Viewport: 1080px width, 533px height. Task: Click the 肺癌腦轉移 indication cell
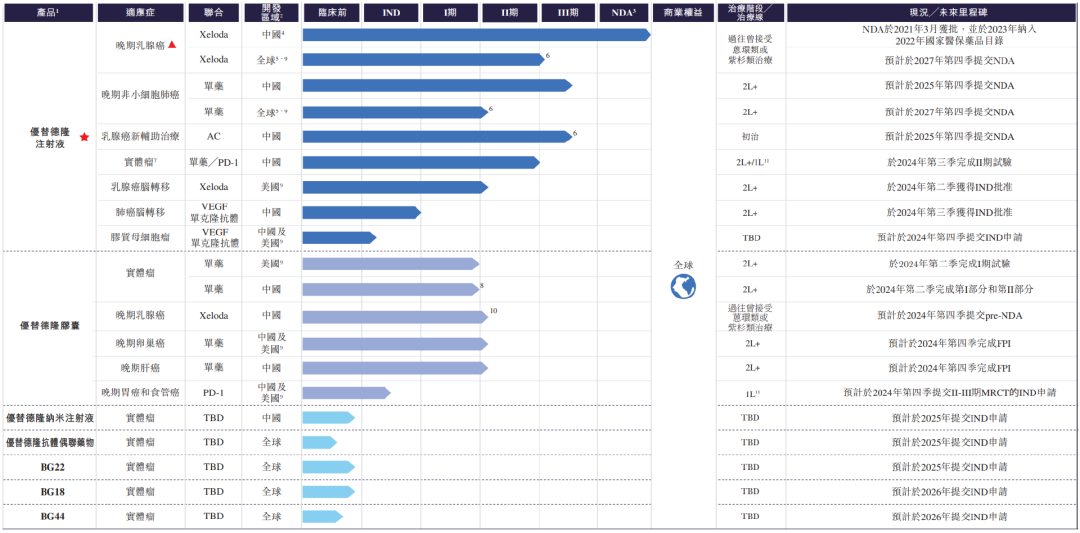coord(140,212)
